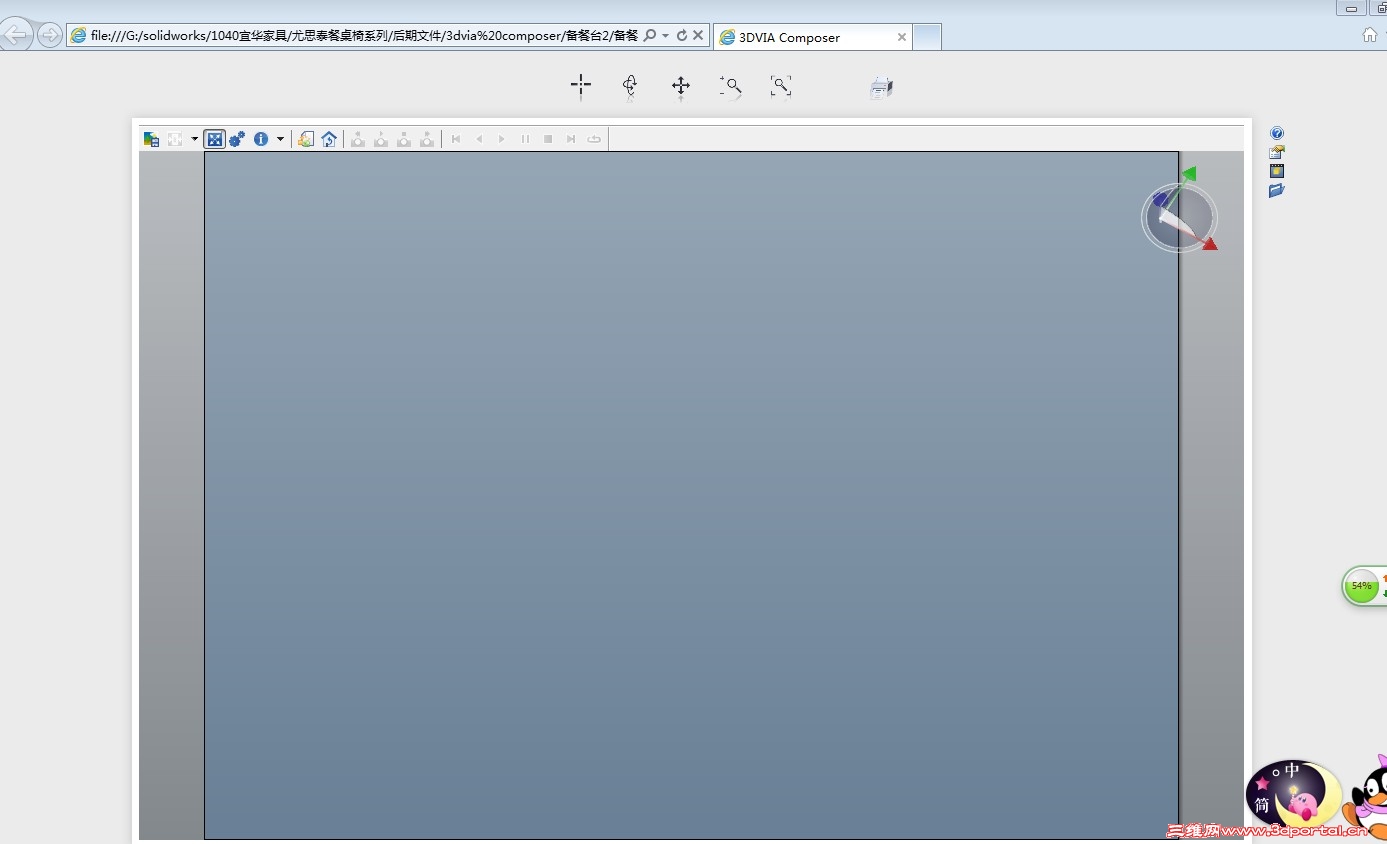Close the 3DVIA Composer tab

(901, 37)
